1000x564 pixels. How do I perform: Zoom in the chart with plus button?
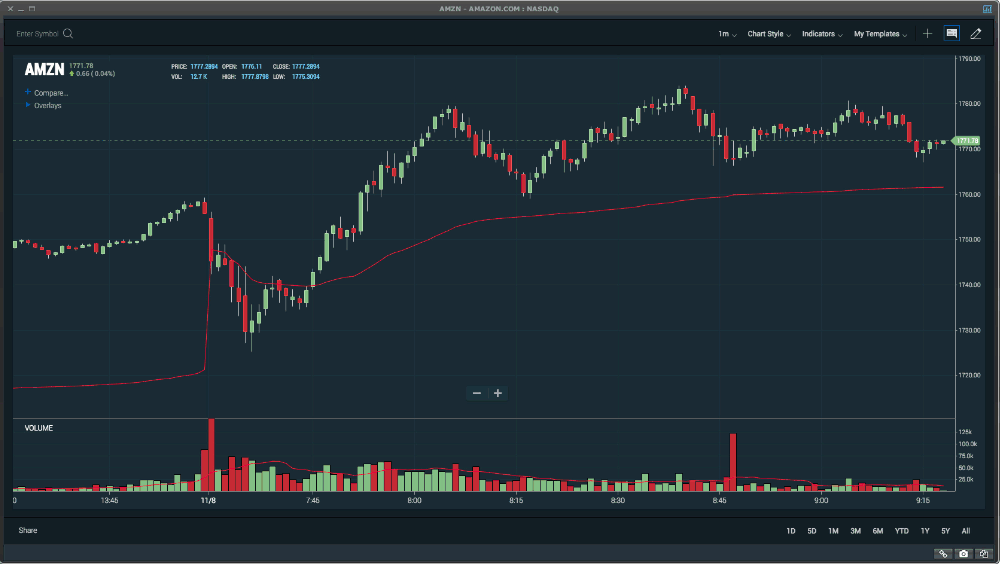click(x=498, y=393)
